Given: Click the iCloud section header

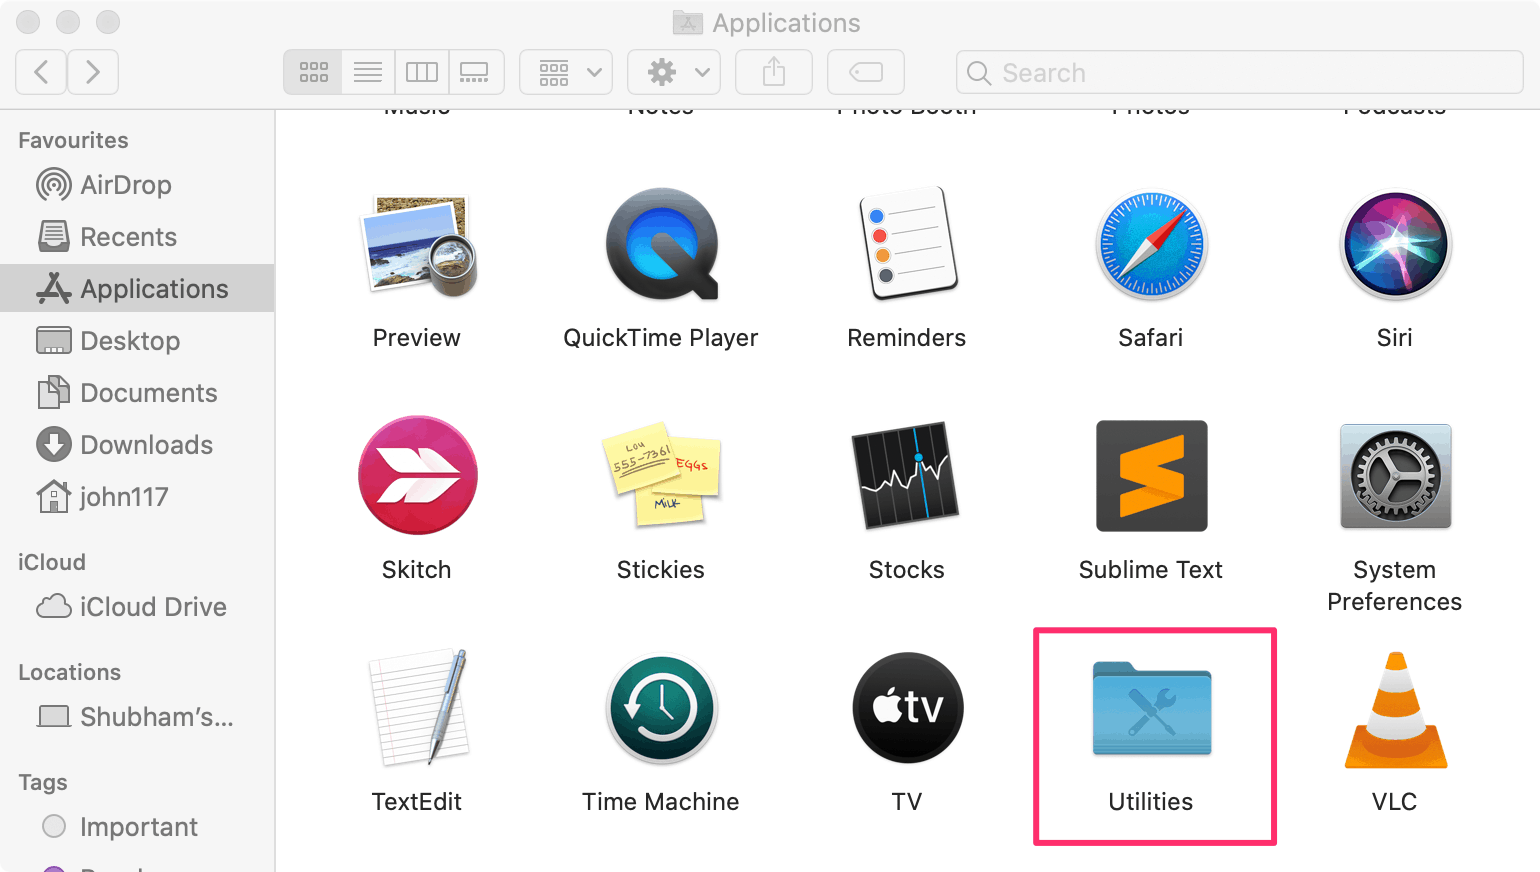Looking at the screenshot, I should pos(52,562).
